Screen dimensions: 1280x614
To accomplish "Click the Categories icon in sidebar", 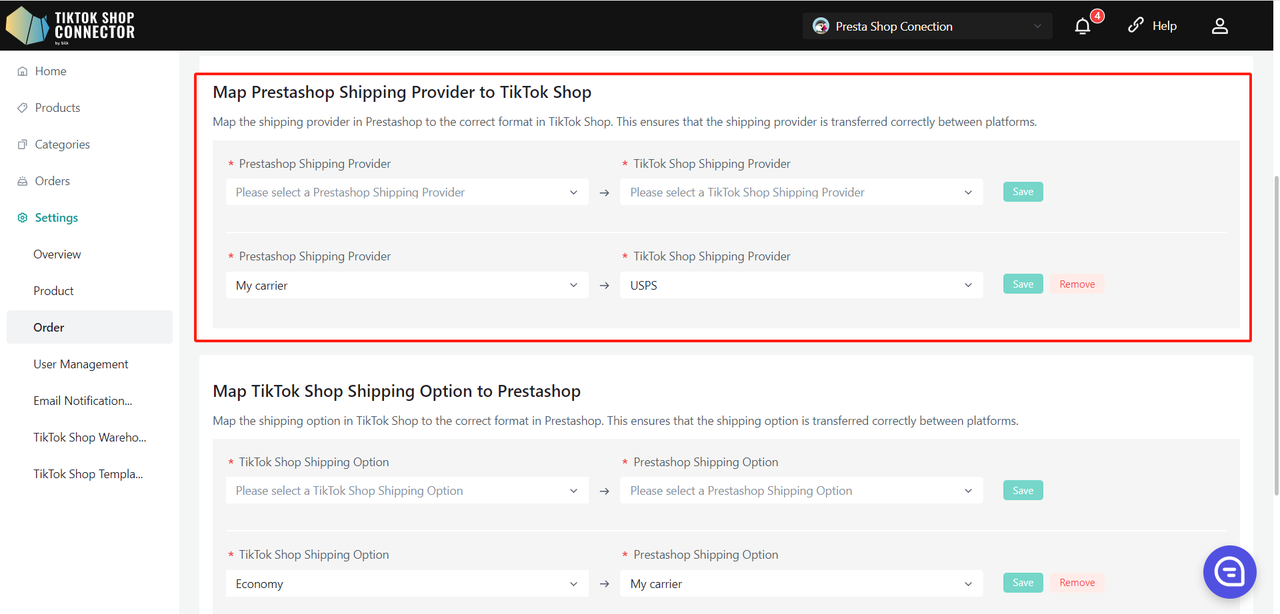I will pyautogui.click(x=23, y=144).
